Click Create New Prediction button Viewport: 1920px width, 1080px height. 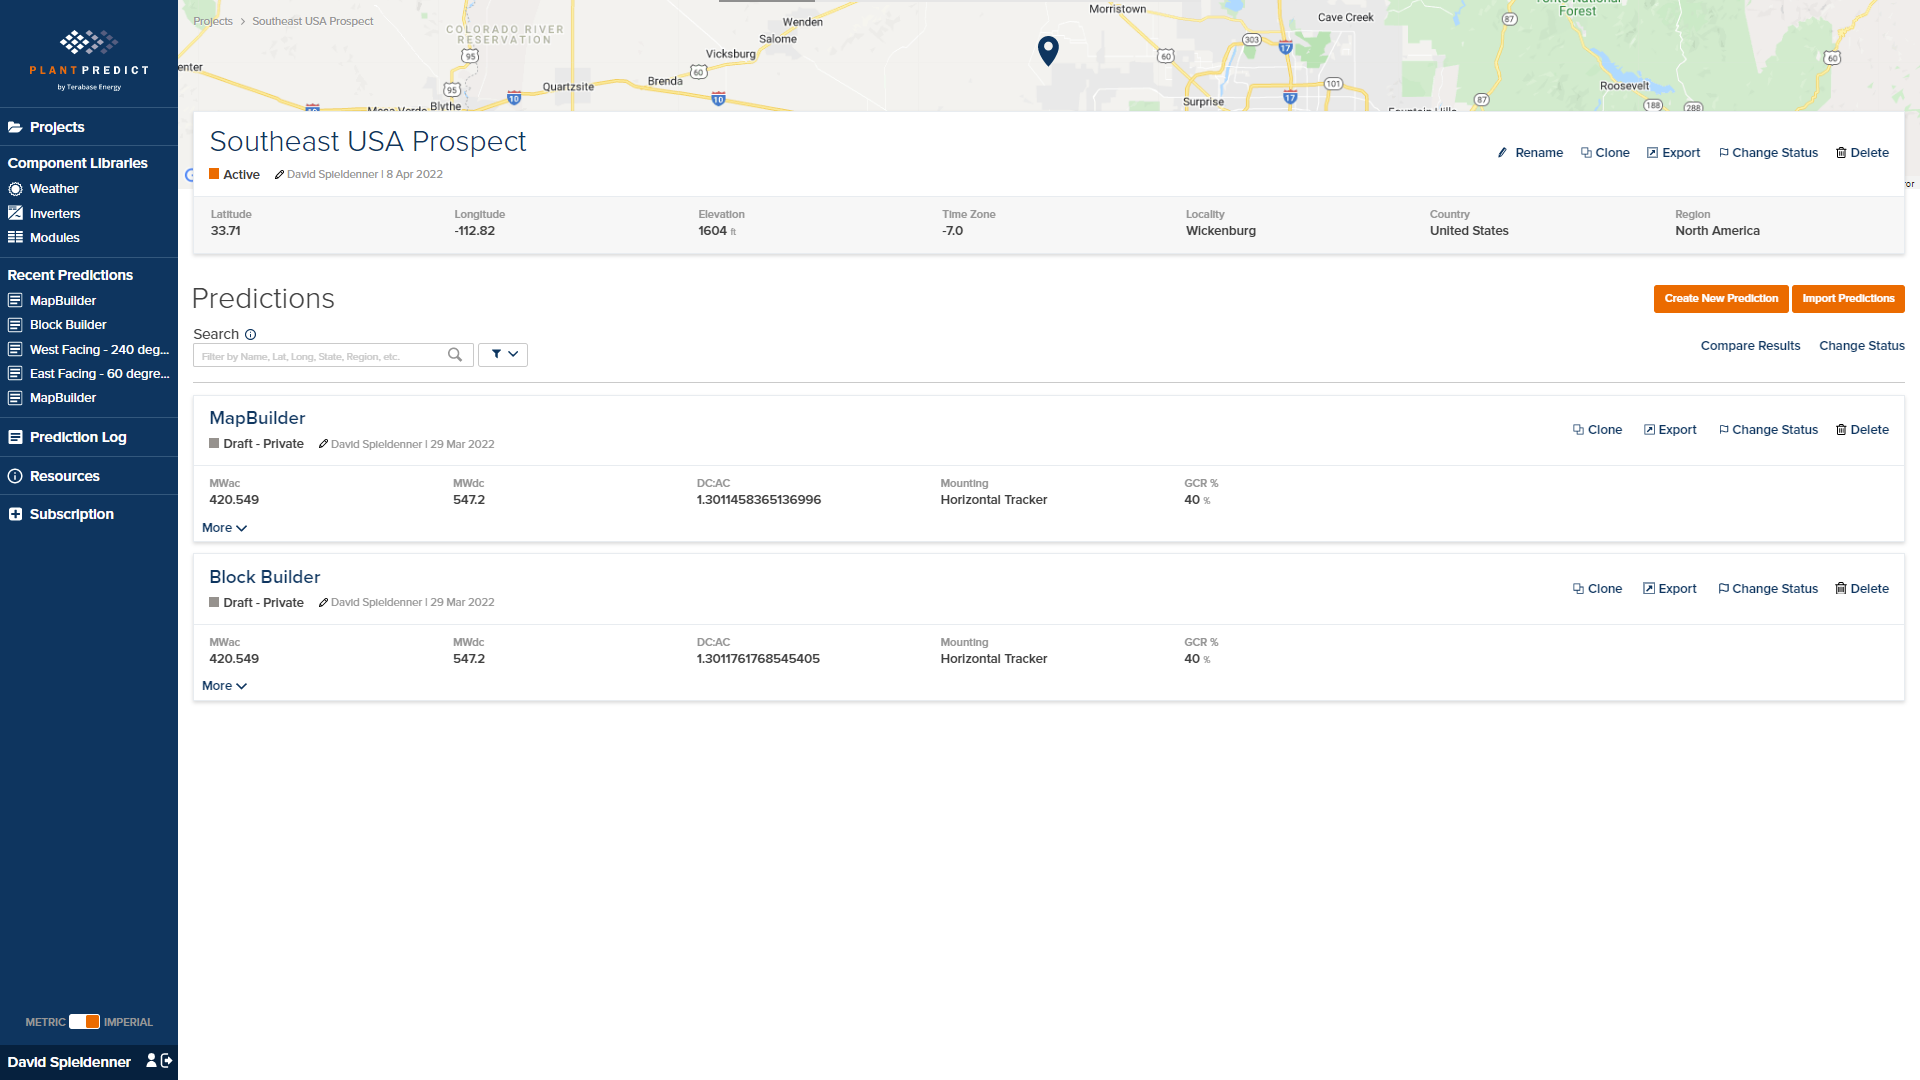point(1721,299)
